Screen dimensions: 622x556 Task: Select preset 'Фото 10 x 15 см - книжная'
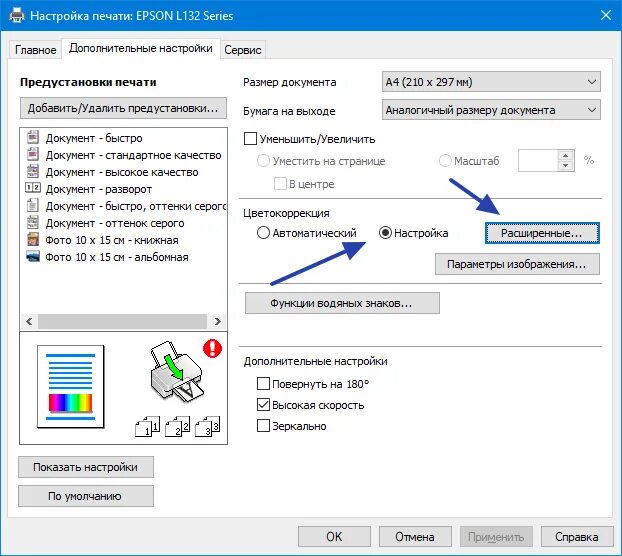pos(112,240)
